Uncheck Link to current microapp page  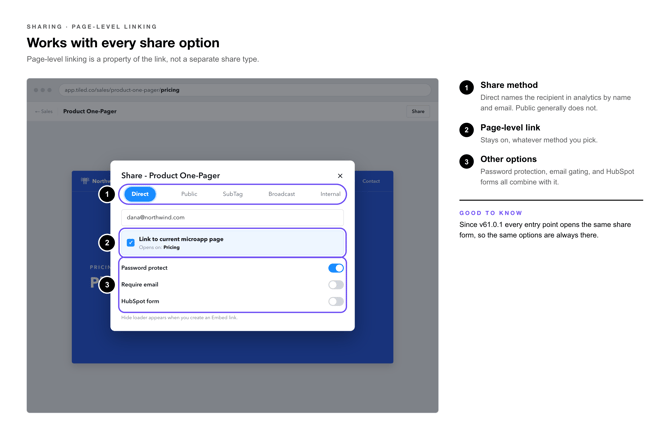click(131, 242)
